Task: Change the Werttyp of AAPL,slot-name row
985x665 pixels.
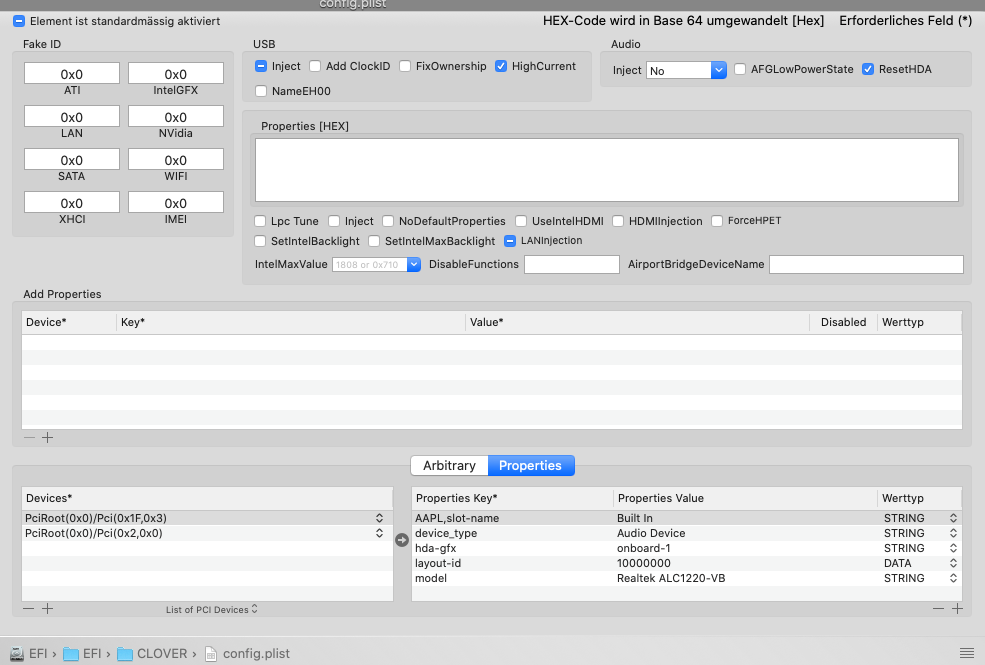Action: (954, 518)
